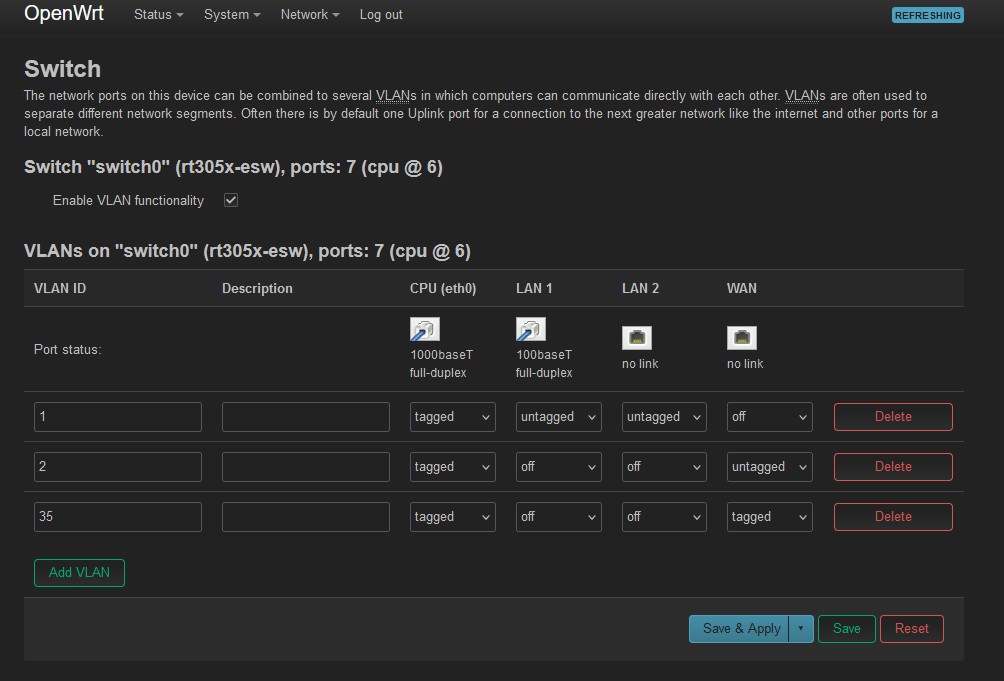Click Description field for VLAN 2
Image resolution: width=1004 pixels, height=681 pixels.
[305, 467]
